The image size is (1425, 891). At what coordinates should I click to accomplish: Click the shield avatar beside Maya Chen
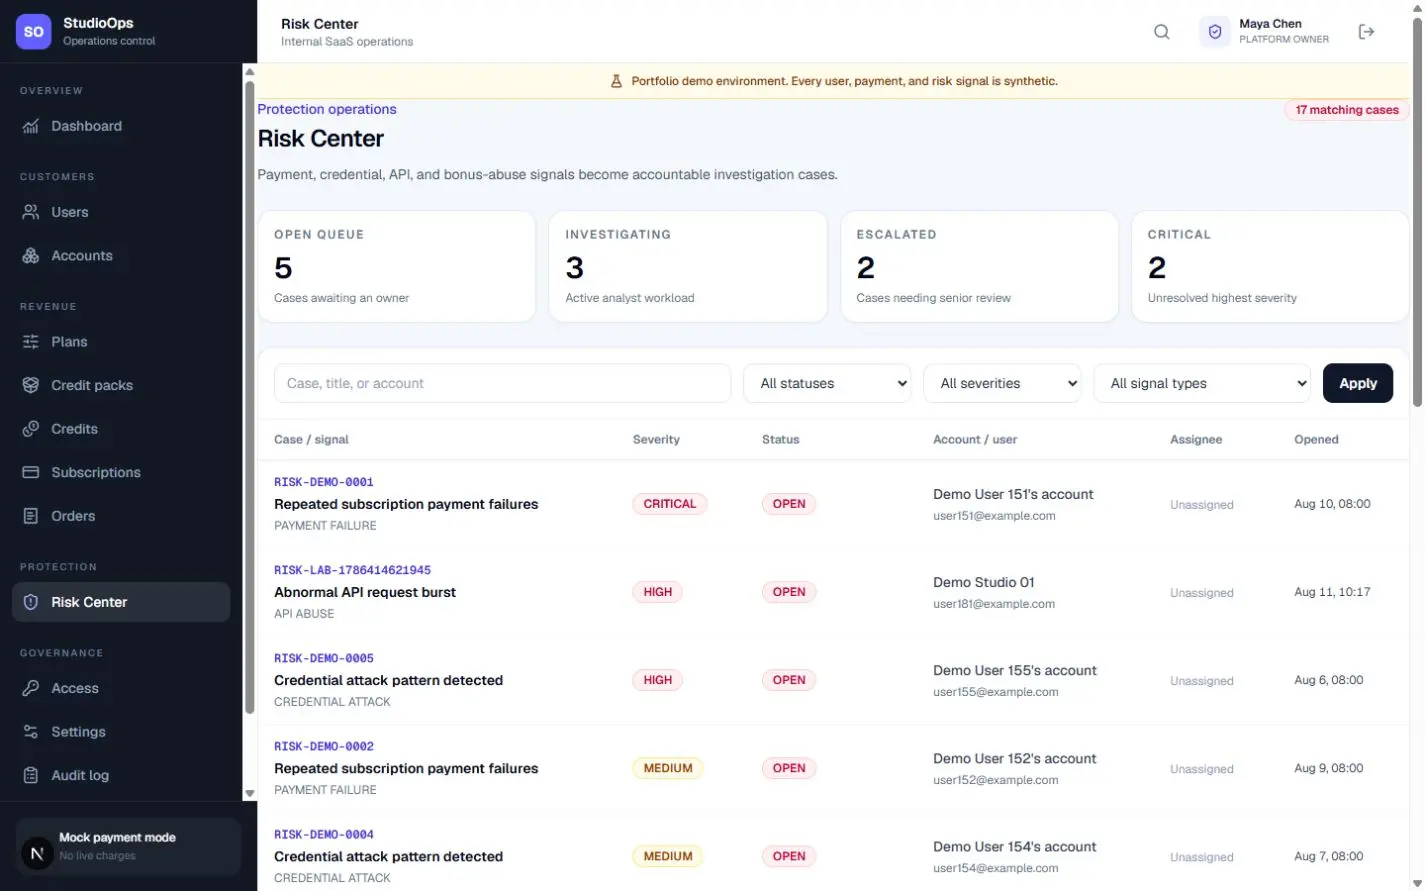1215,32
